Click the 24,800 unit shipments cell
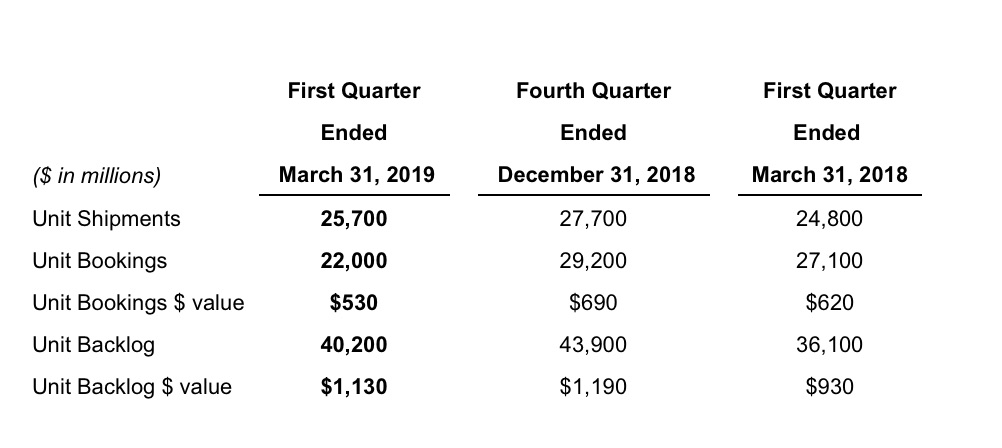The height and width of the screenshot is (448, 1002). pos(829,219)
